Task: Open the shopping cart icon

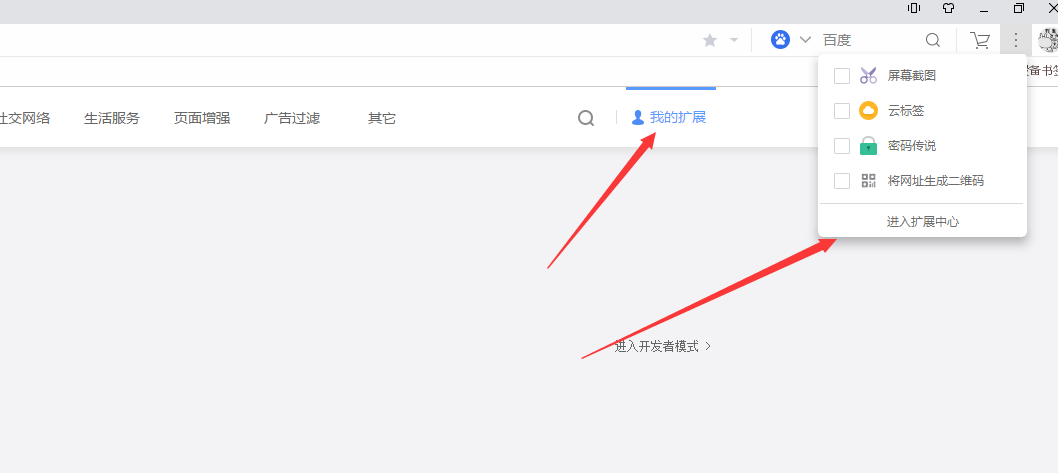Action: click(980, 40)
